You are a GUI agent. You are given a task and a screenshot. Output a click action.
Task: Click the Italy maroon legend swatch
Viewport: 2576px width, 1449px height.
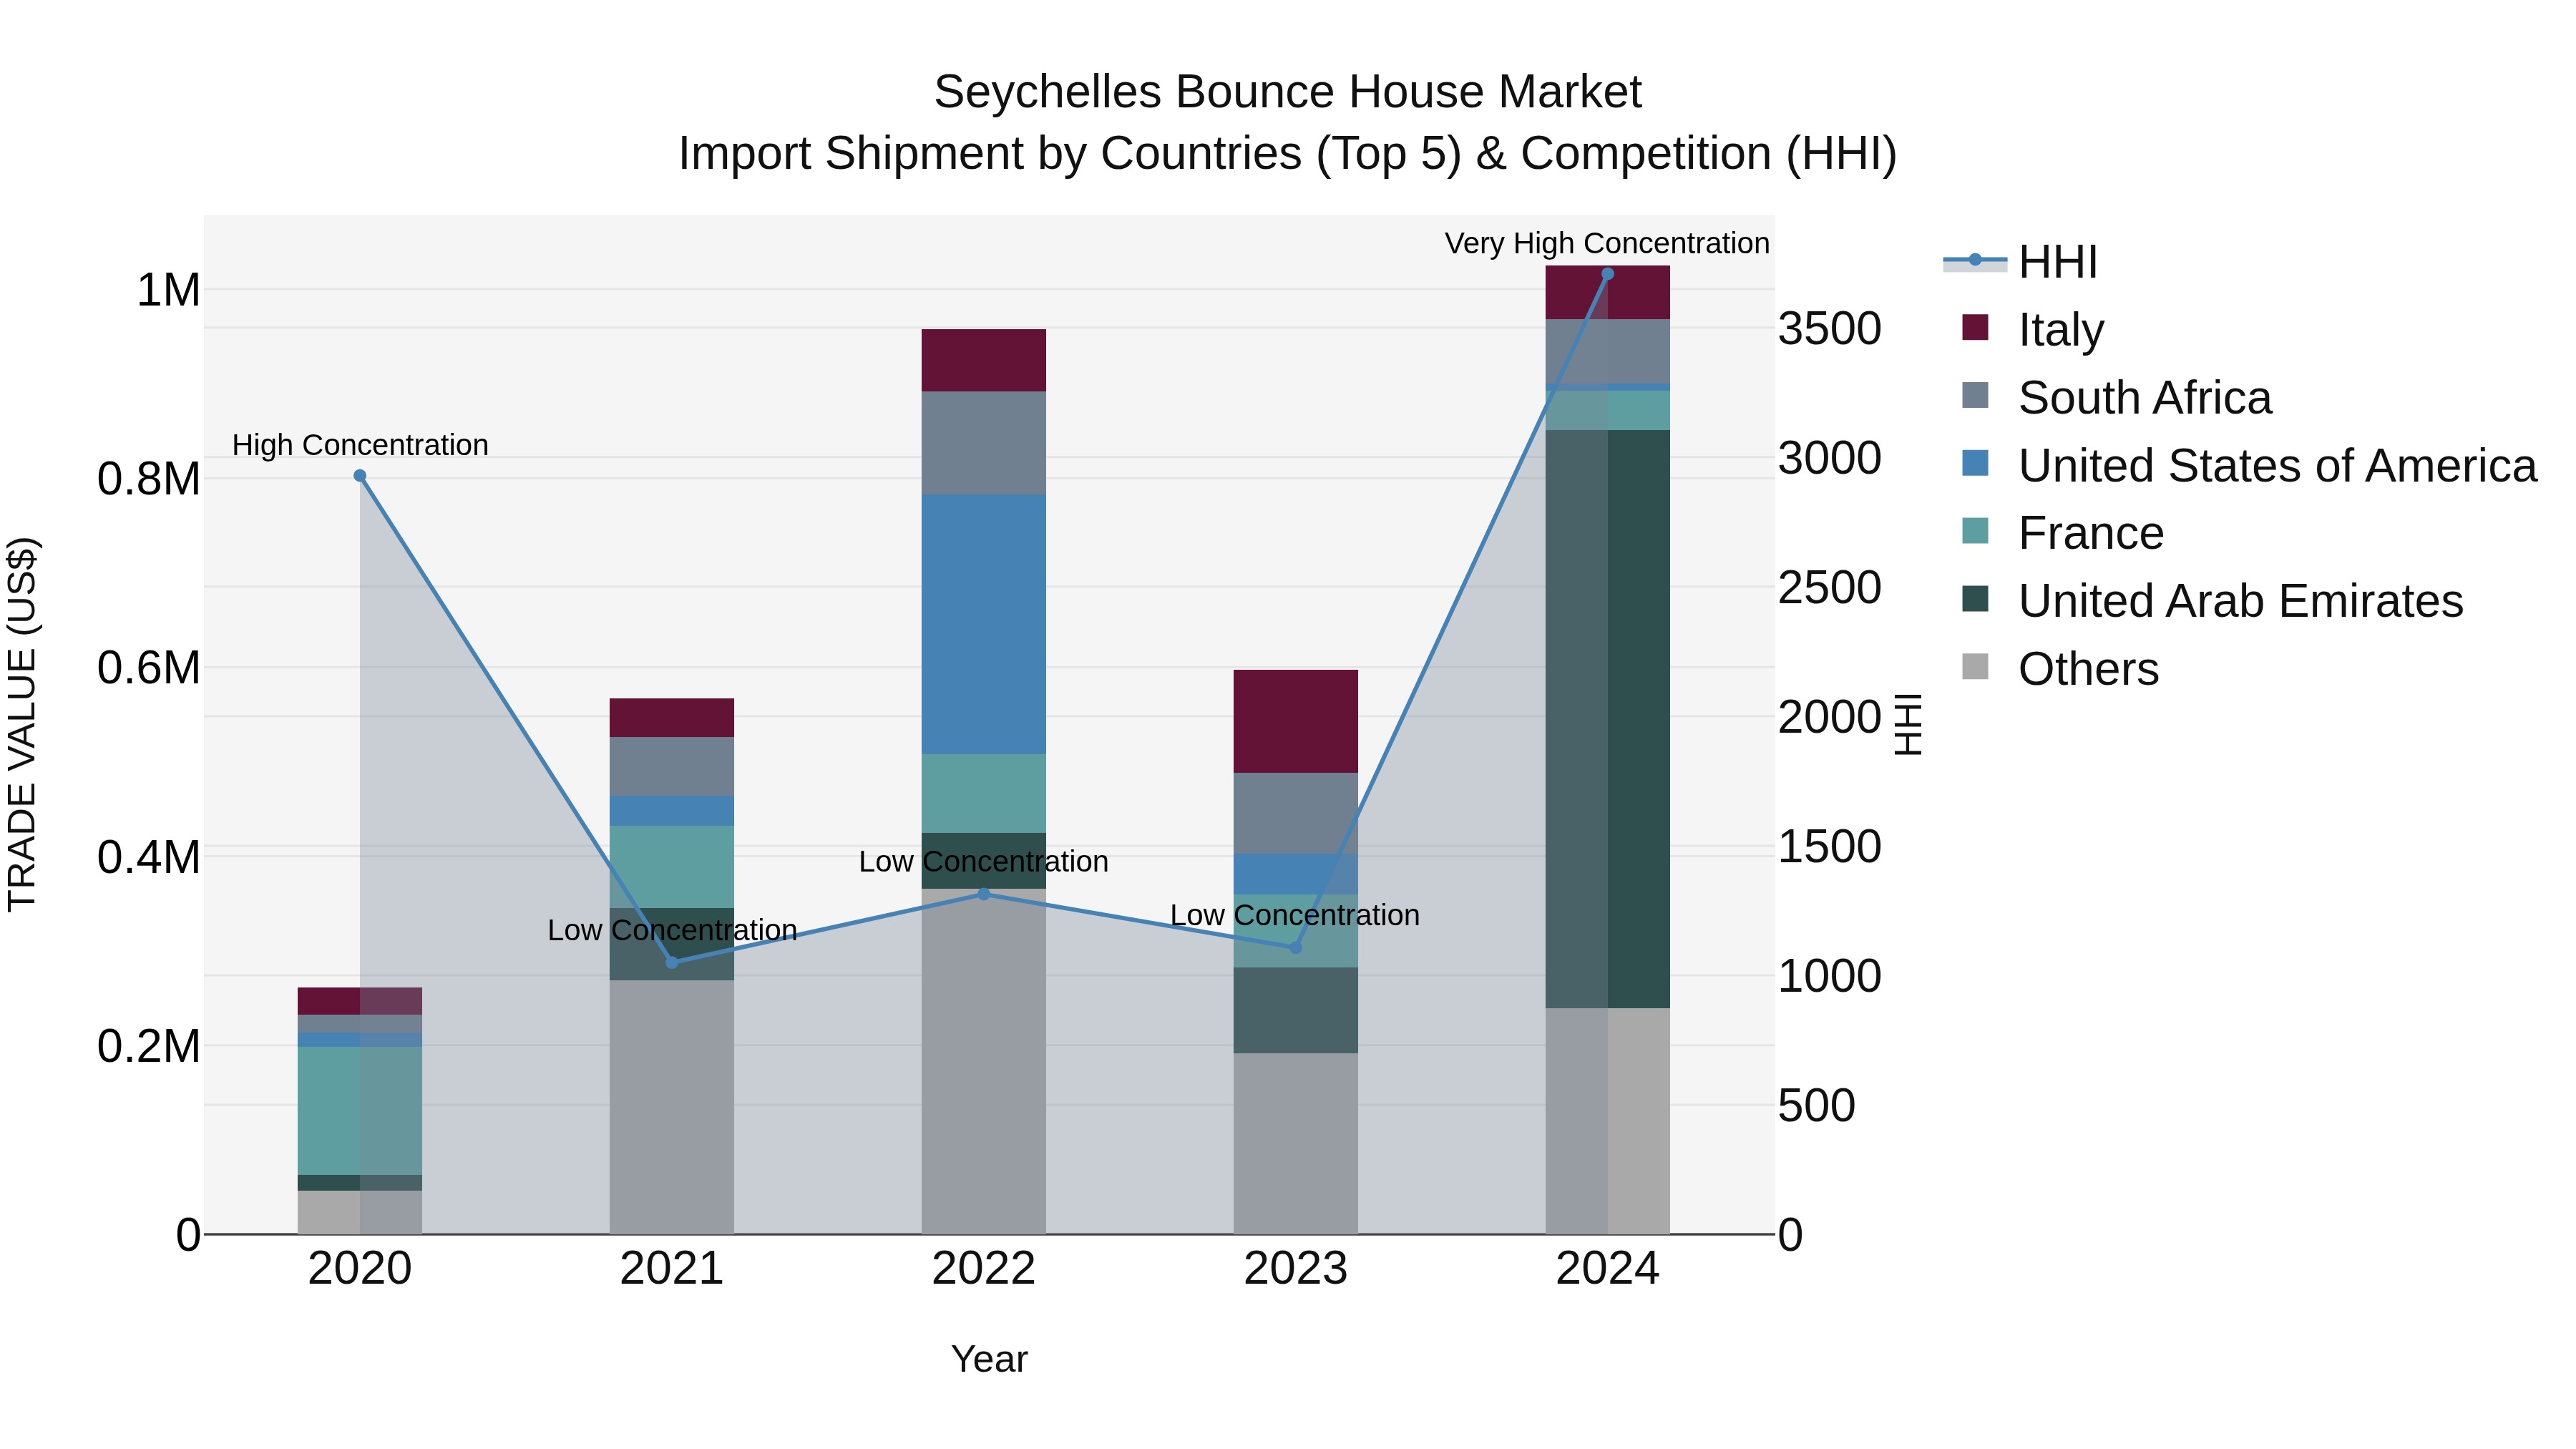1975,327
